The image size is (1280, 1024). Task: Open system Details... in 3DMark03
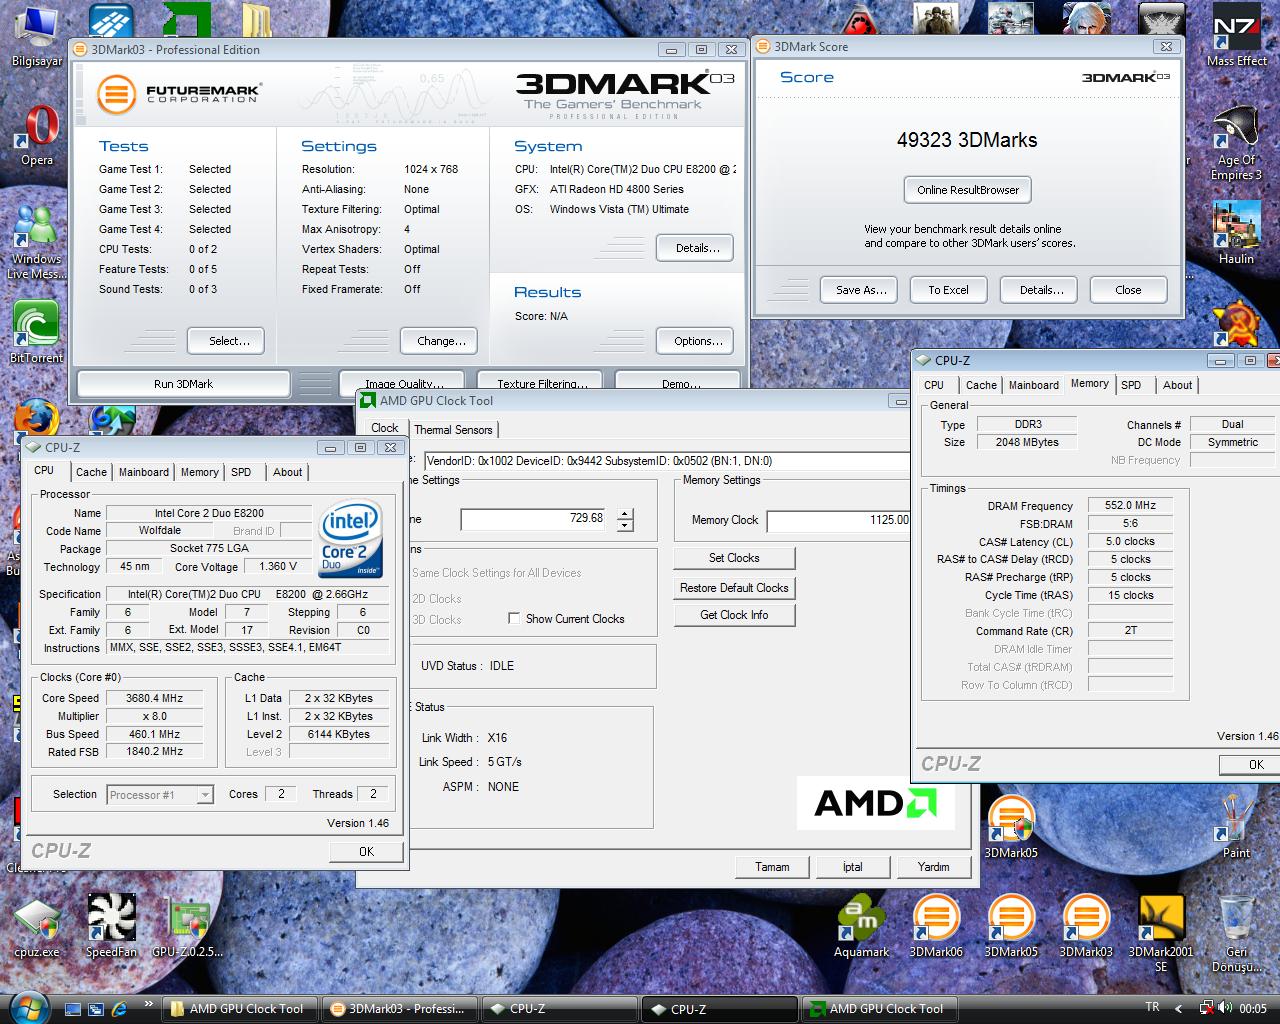click(x=697, y=248)
